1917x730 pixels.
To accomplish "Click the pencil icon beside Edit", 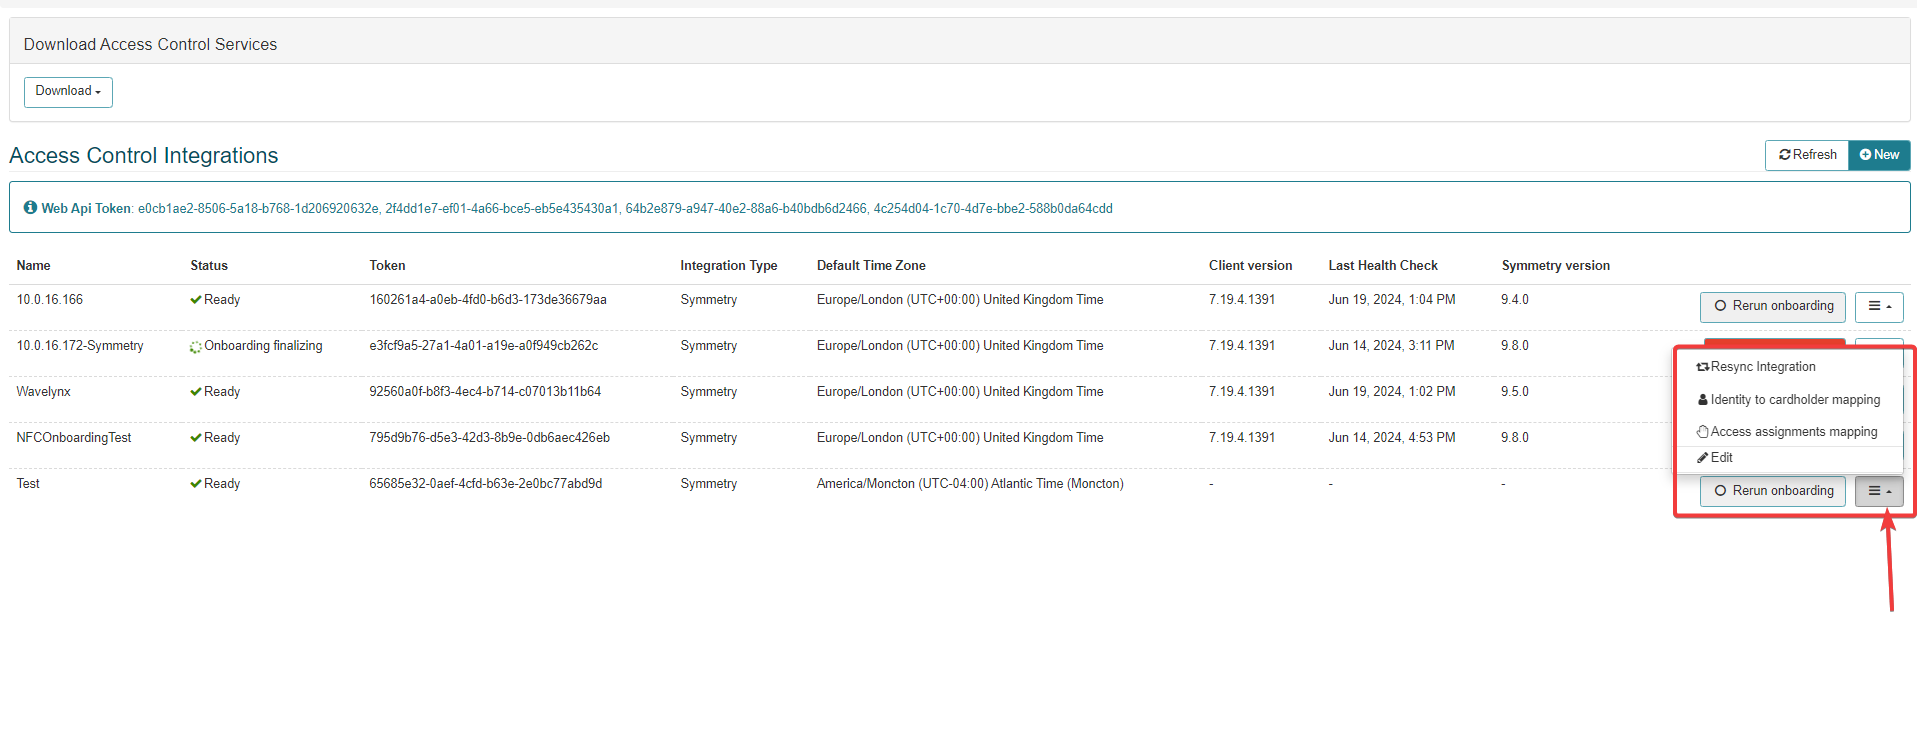I will [1702, 458].
